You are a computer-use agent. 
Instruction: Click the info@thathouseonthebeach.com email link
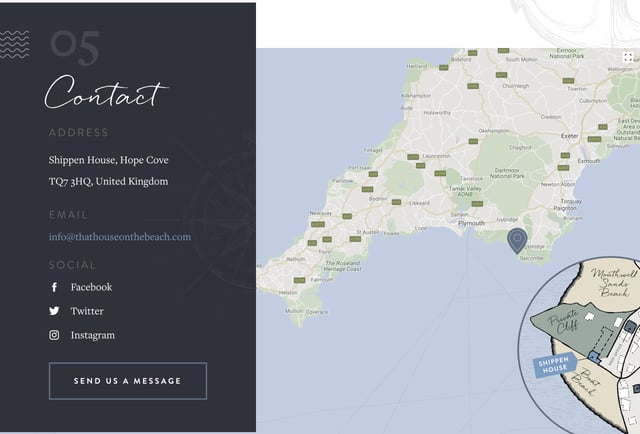tap(119, 237)
